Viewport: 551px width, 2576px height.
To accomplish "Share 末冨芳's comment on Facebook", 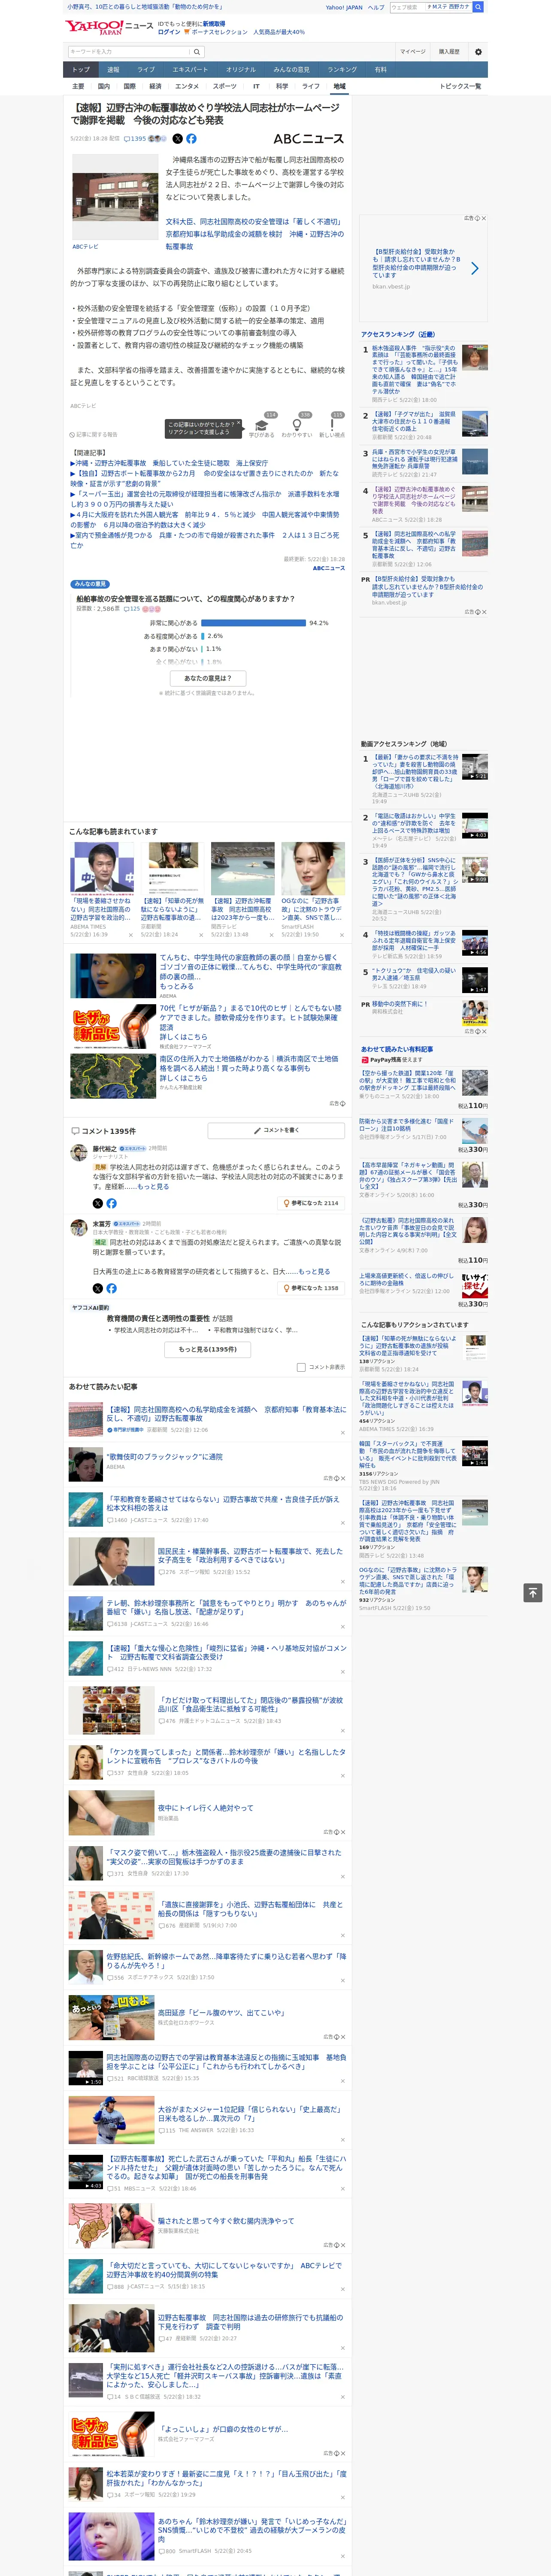I will click(x=111, y=1288).
